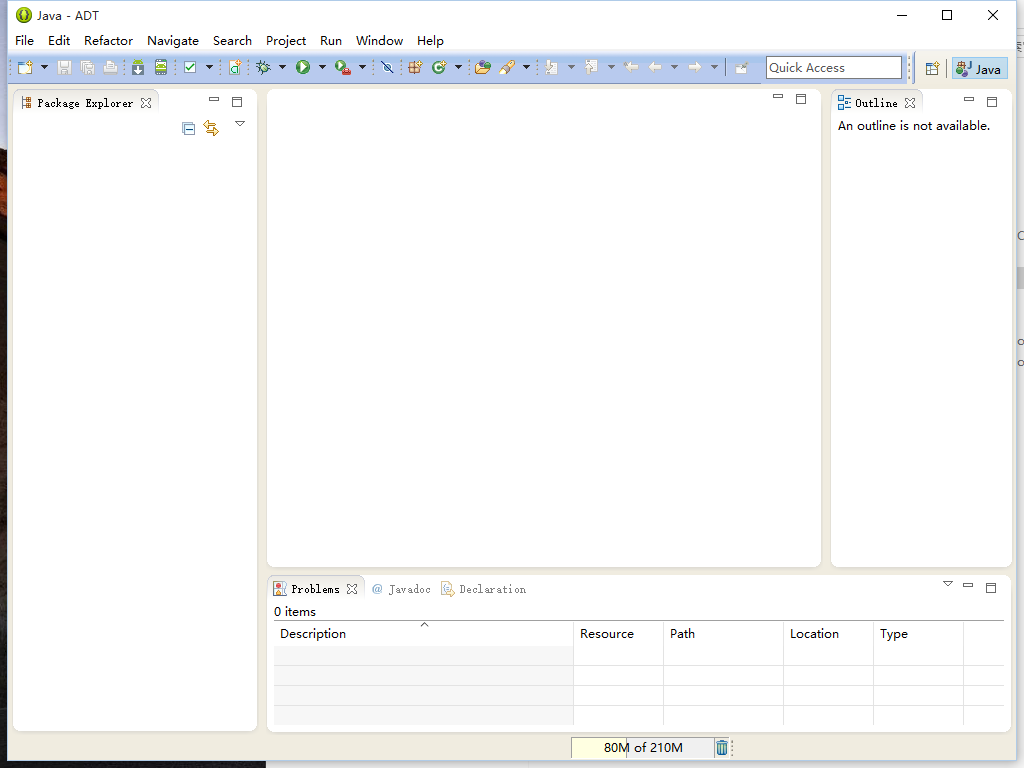Image resolution: width=1024 pixels, height=768 pixels.
Task: Click the Open Perspective icon
Action: pos(932,68)
